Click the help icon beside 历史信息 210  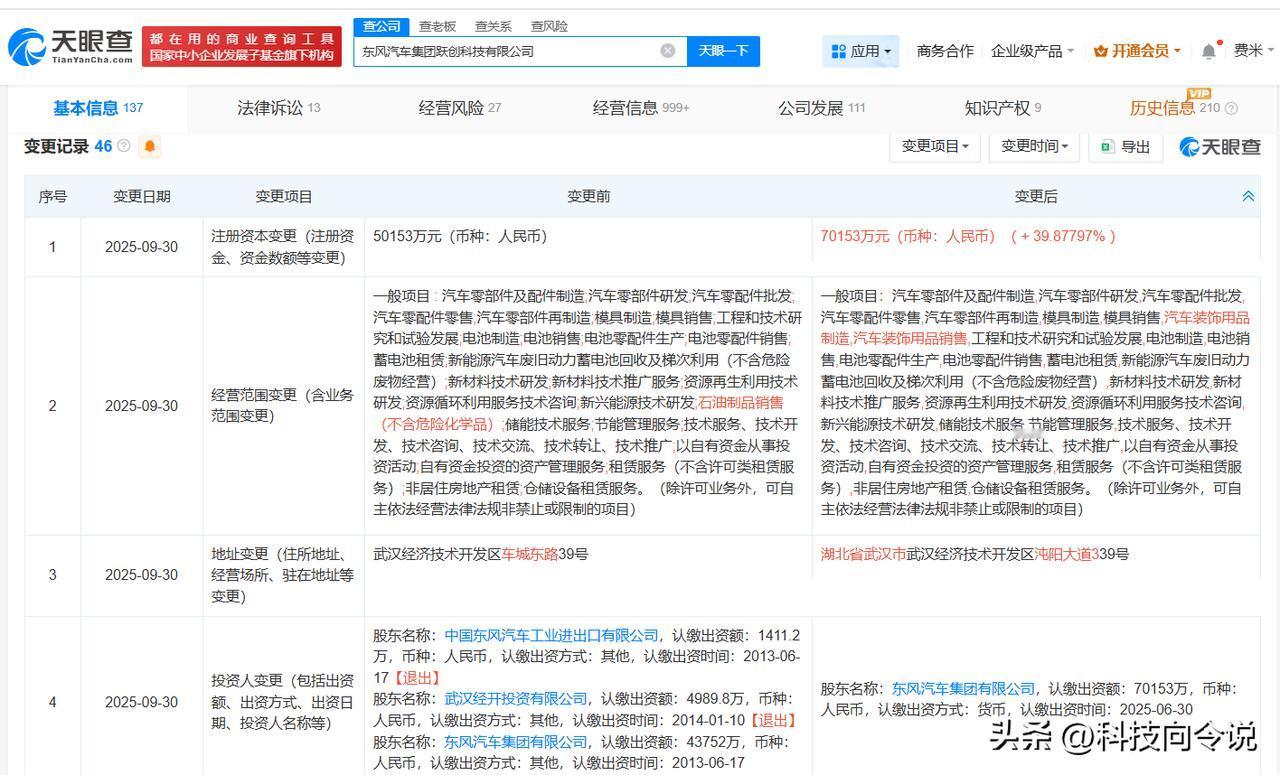(x=1231, y=108)
